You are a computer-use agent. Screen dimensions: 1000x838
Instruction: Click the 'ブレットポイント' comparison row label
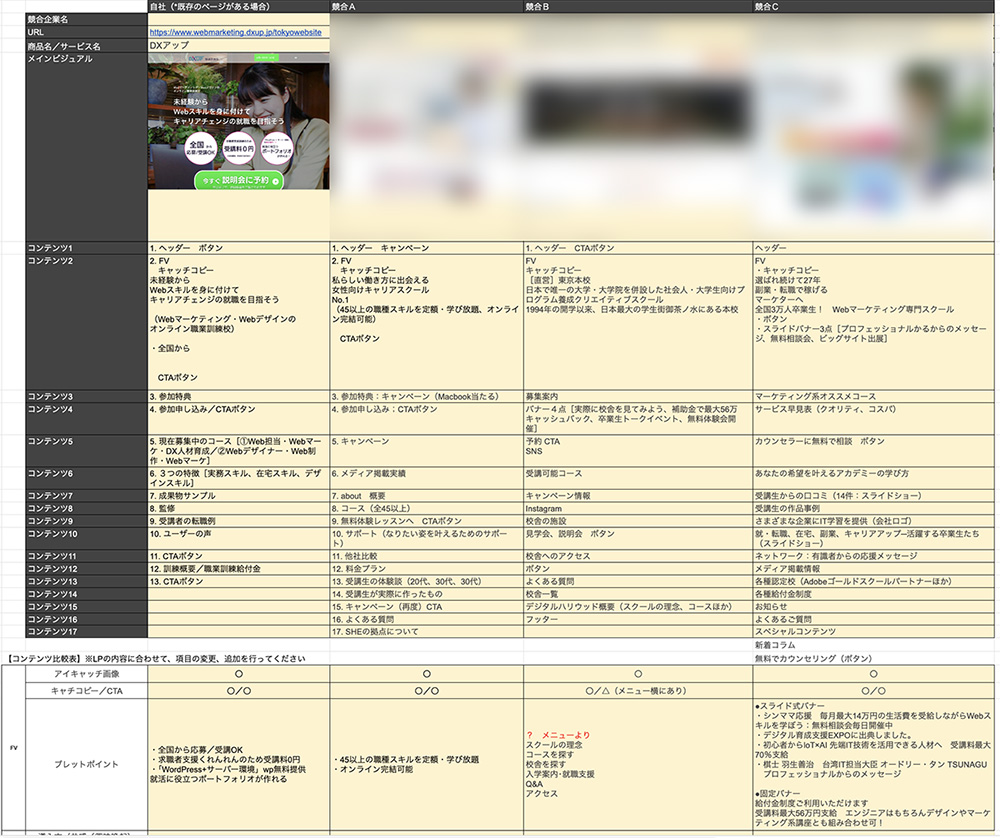(87, 764)
